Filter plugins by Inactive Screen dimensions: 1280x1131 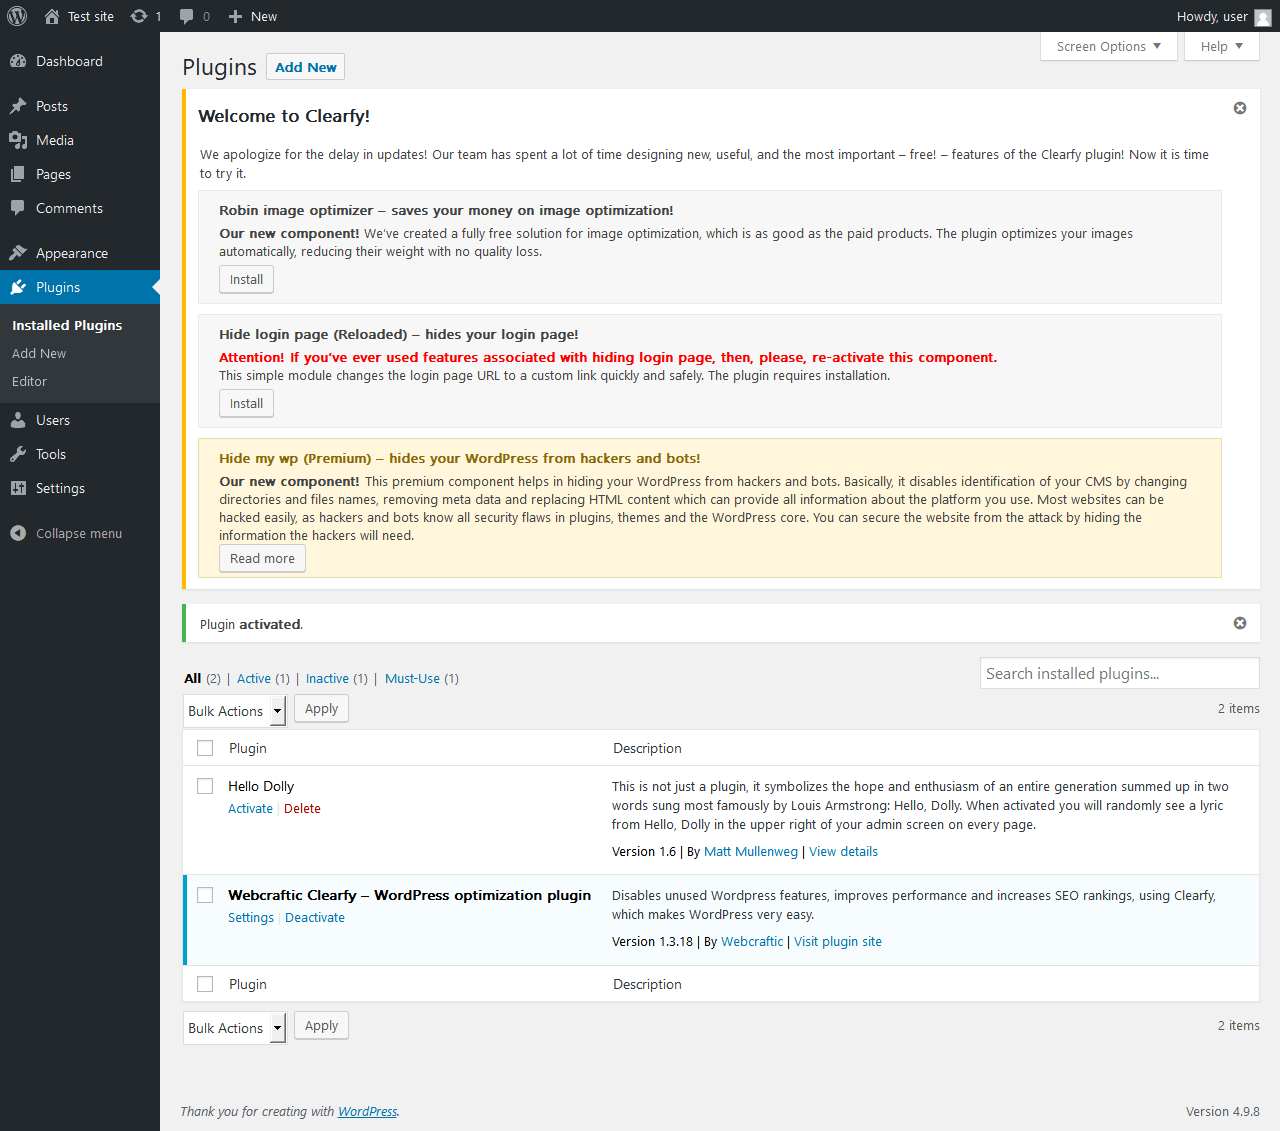pos(327,678)
